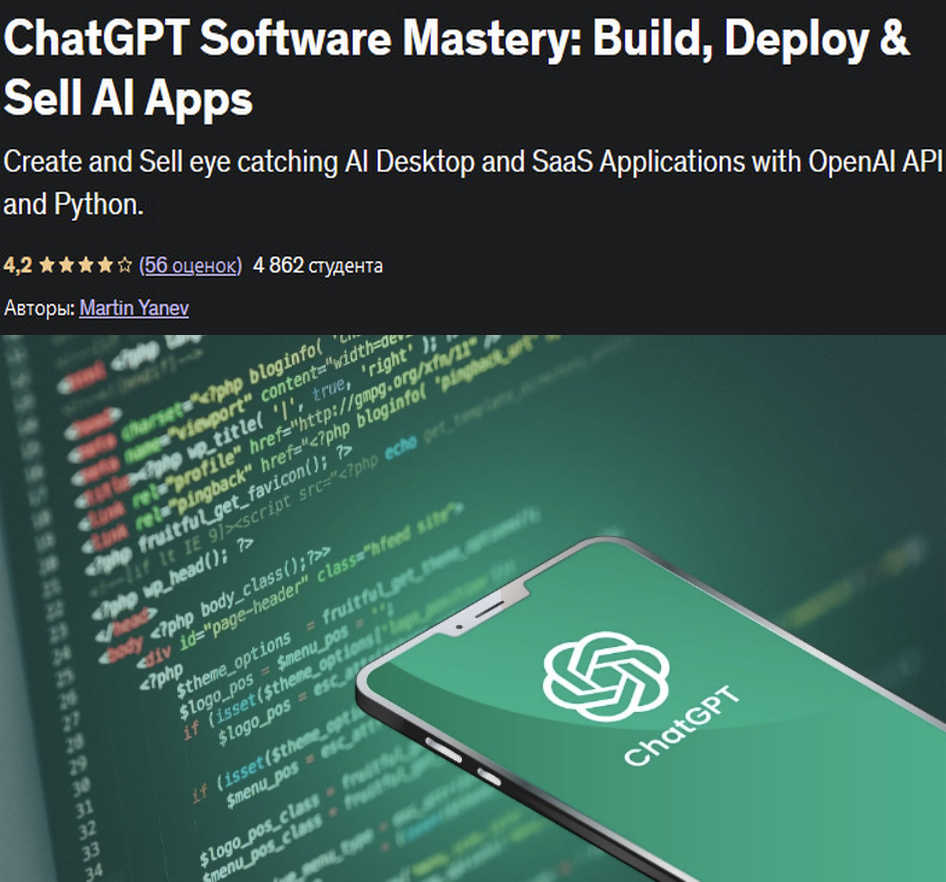
Task: Open the "56 оценок" ratings link
Action: (x=190, y=266)
